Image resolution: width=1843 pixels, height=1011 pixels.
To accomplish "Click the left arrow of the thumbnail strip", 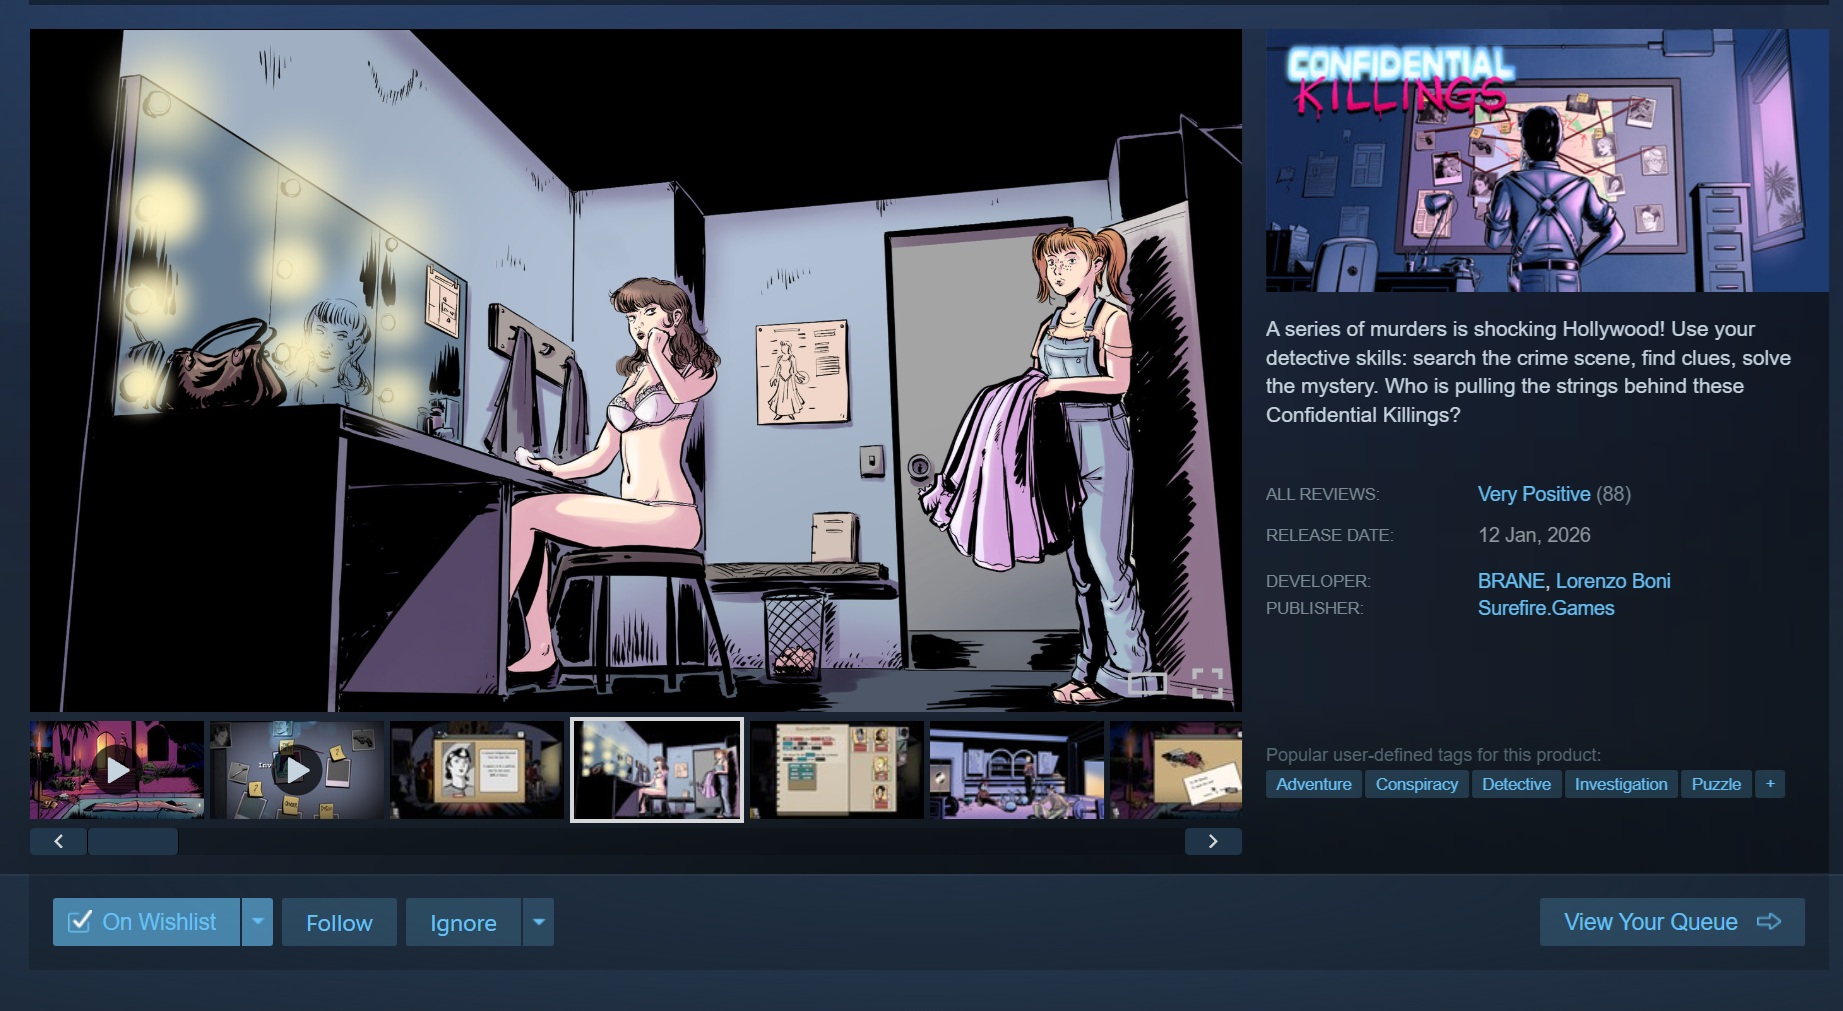I will (58, 841).
